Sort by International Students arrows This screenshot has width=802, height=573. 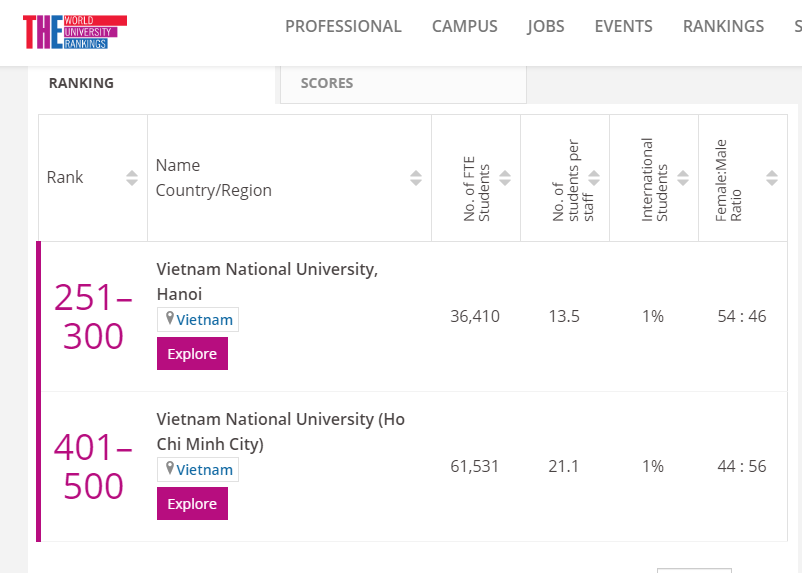pyautogui.click(x=683, y=178)
